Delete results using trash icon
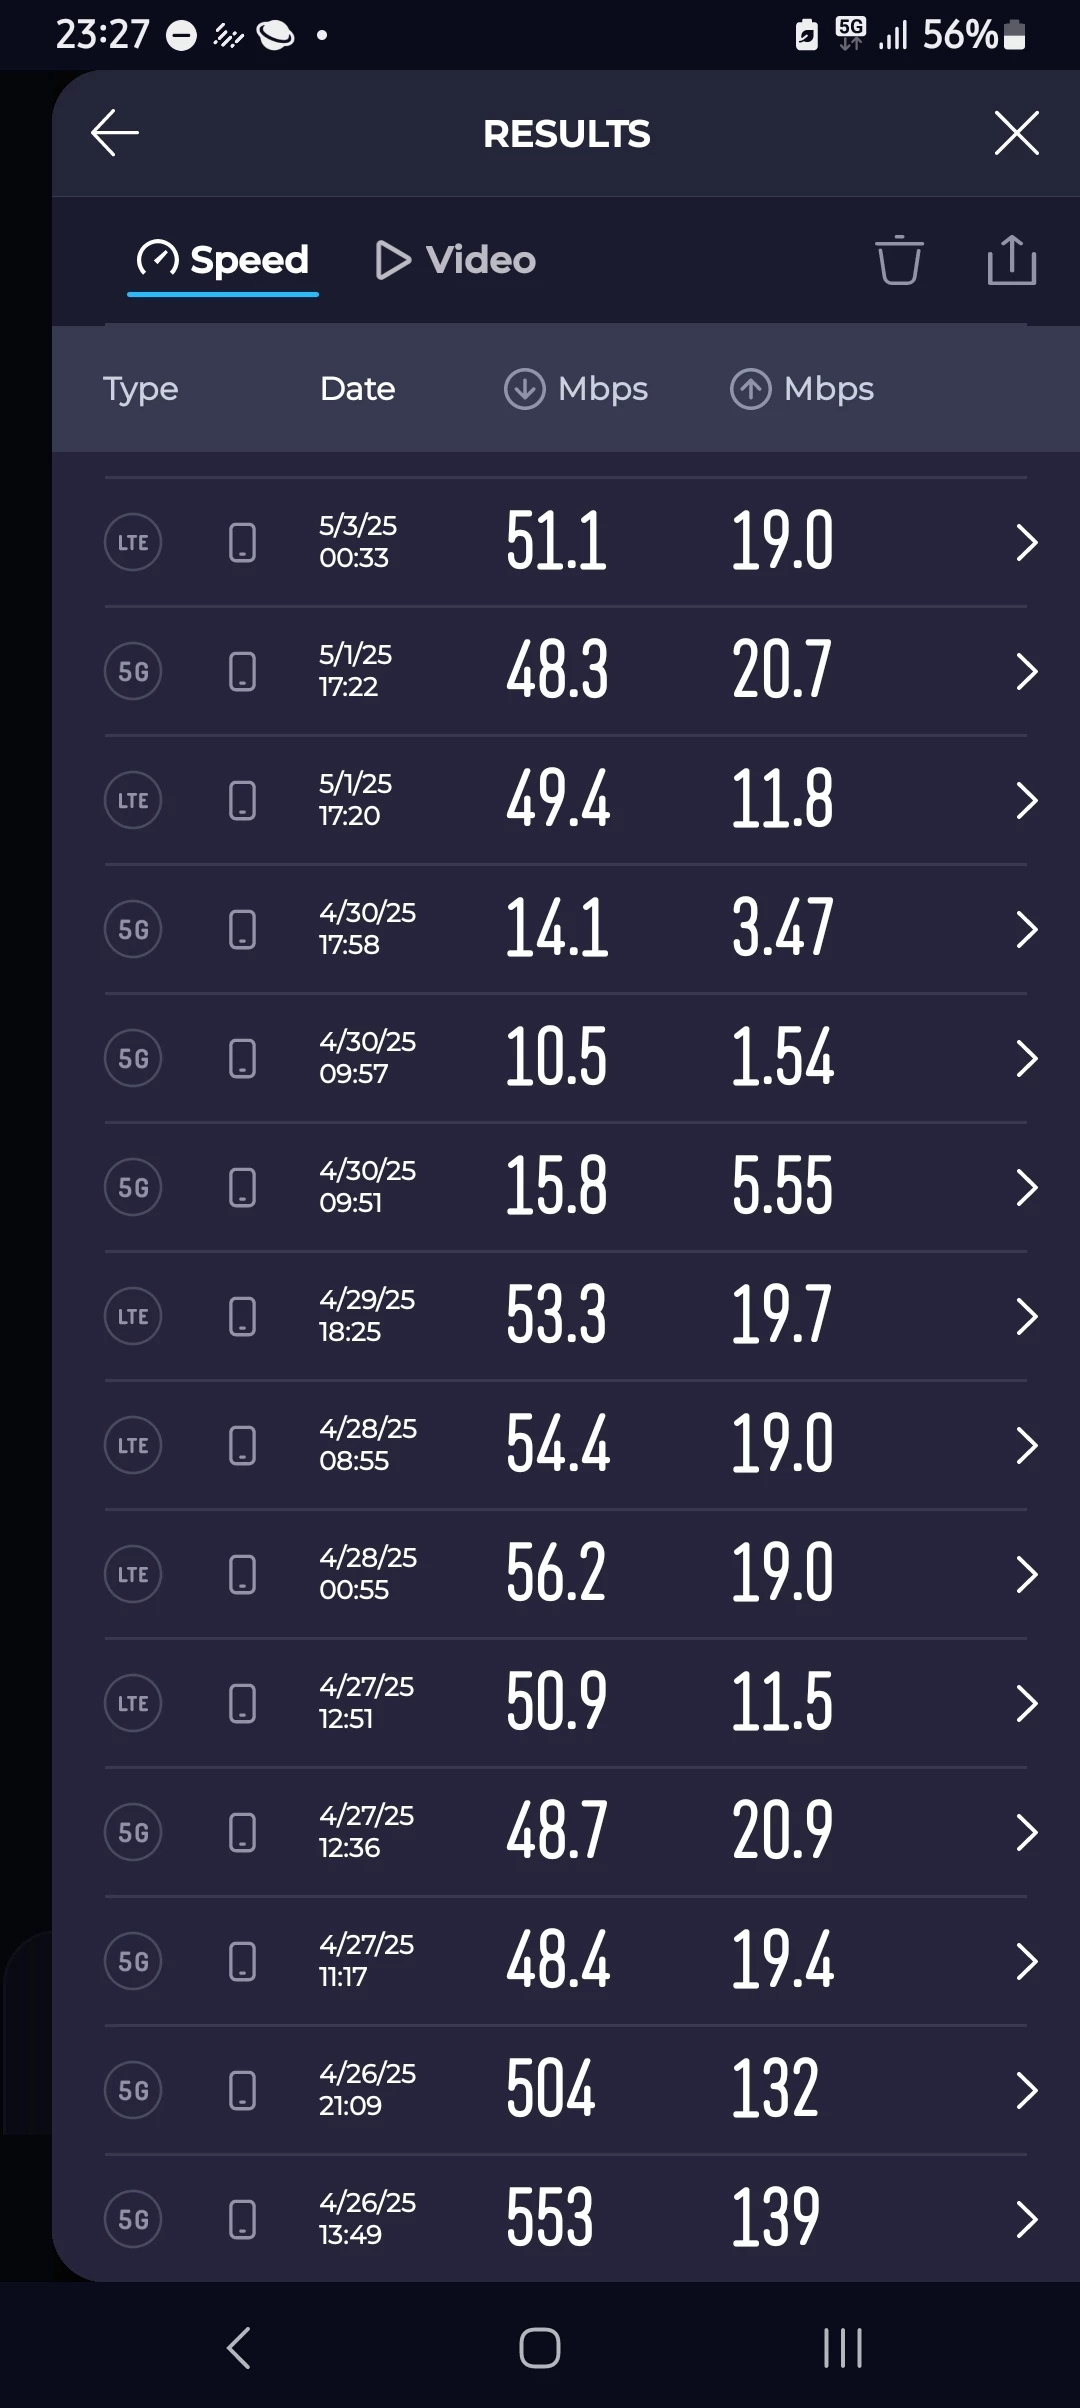Viewport: 1080px width, 2408px height. click(x=898, y=260)
